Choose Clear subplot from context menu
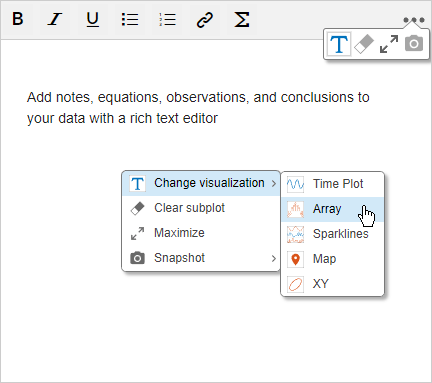The height and width of the screenshot is (383, 432). click(x=201, y=208)
